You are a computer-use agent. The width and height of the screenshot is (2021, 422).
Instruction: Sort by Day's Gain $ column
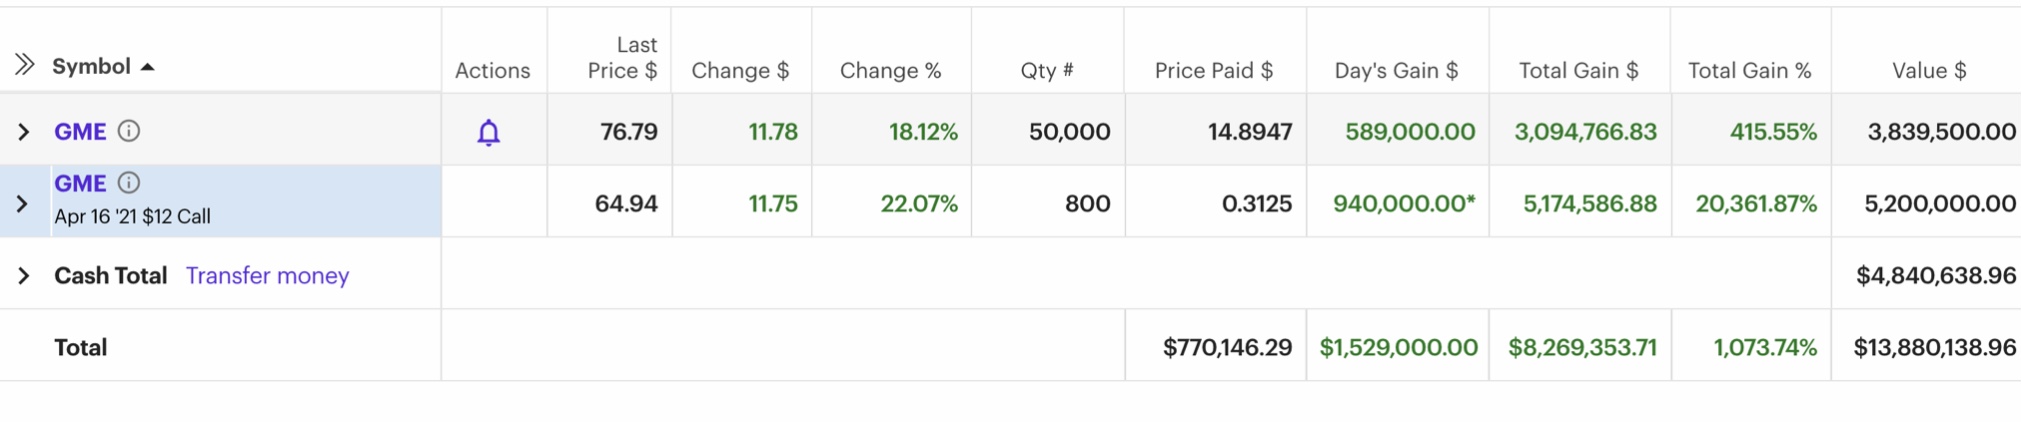[x=1396, y=70]
